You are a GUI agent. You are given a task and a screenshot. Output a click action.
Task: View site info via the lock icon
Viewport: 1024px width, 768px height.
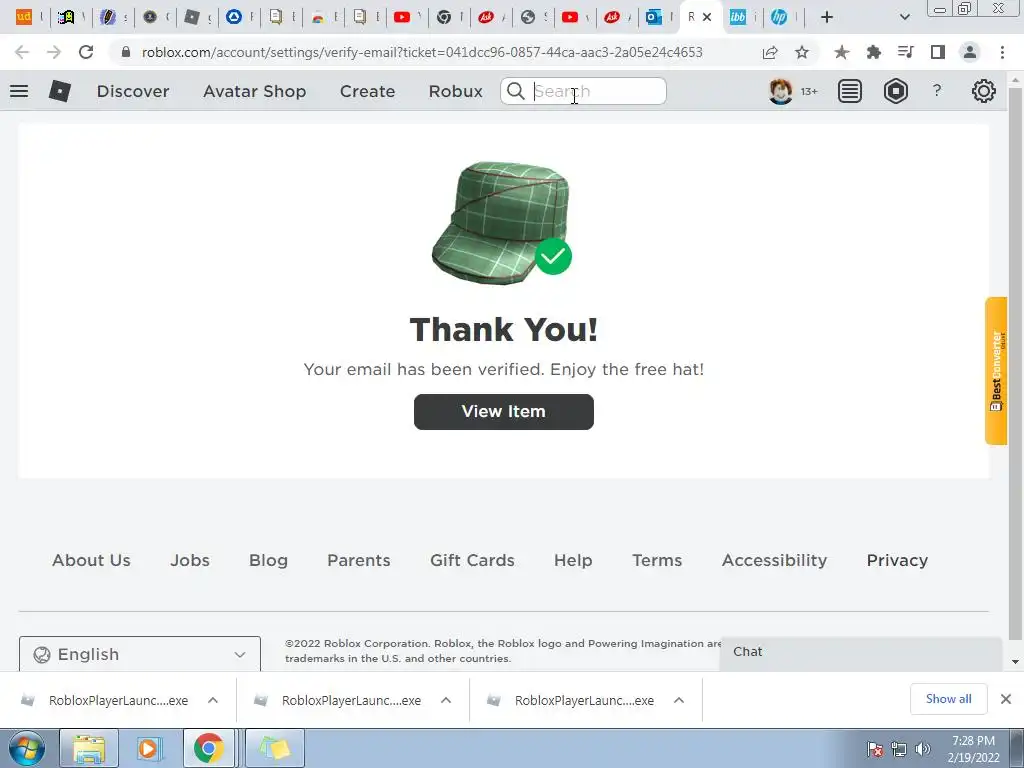click(x=126, y=52)
